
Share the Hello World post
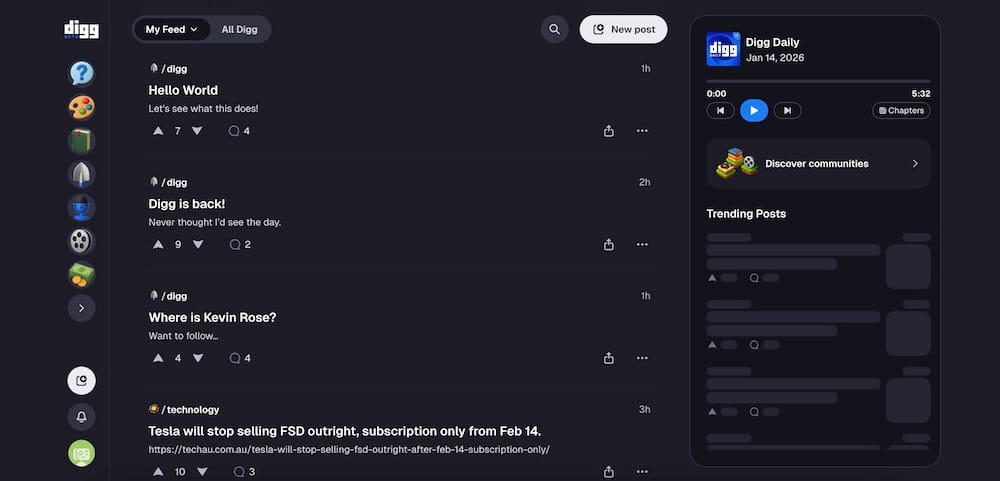609,131
